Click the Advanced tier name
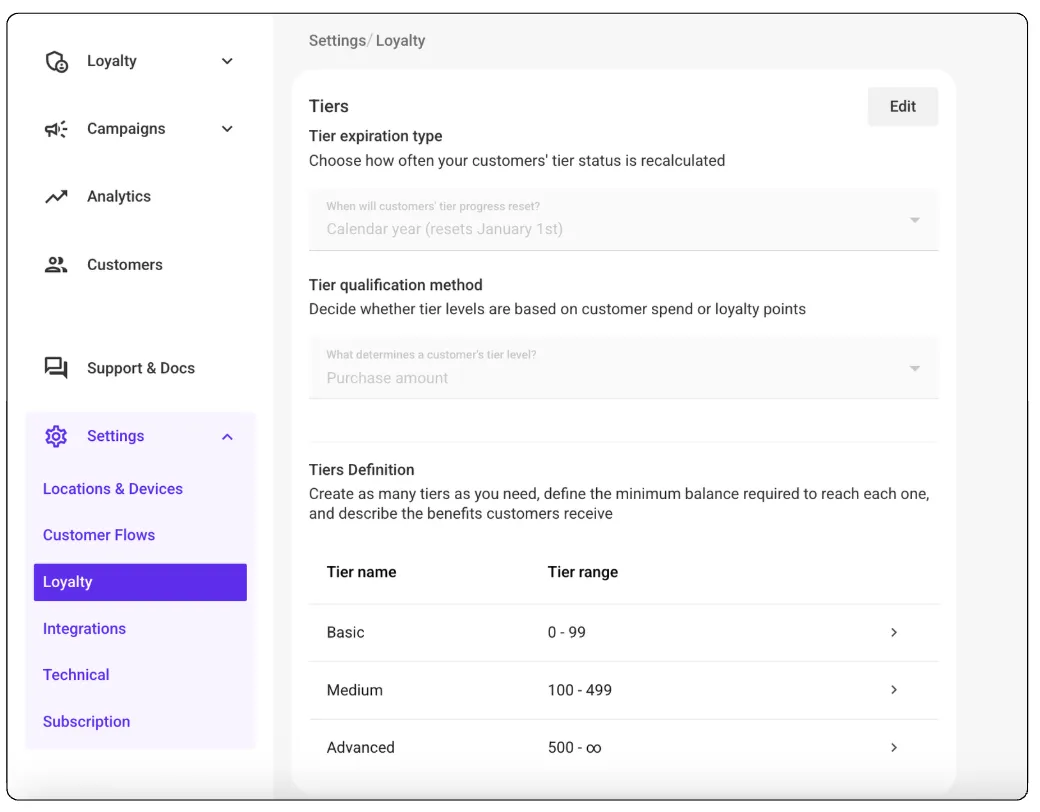 361,748
